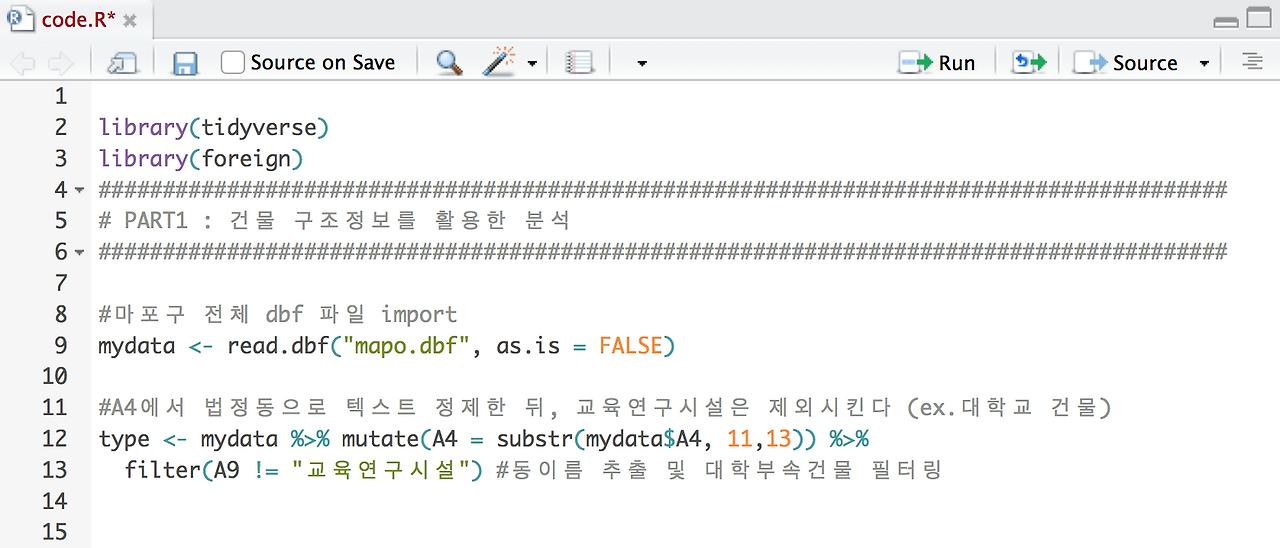
Task: Click on substr function call
Action: pyautogui.click(x=535, y=439)
